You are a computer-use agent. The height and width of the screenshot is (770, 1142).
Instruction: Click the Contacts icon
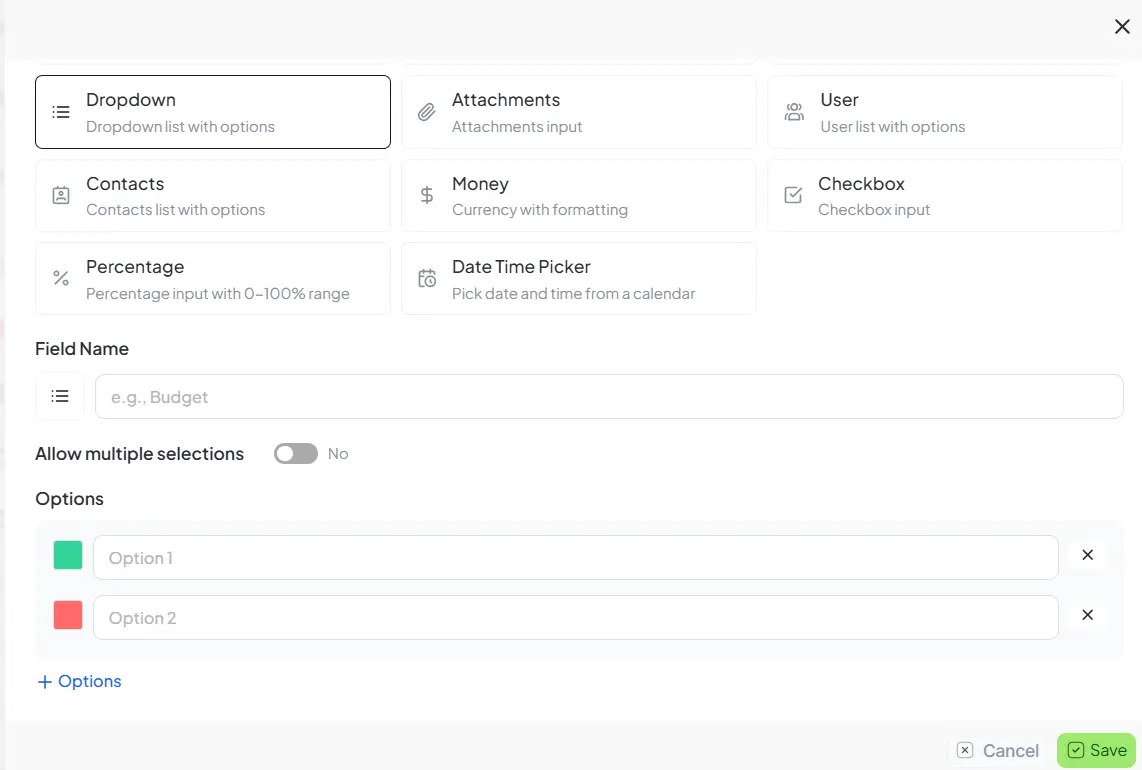60,195
